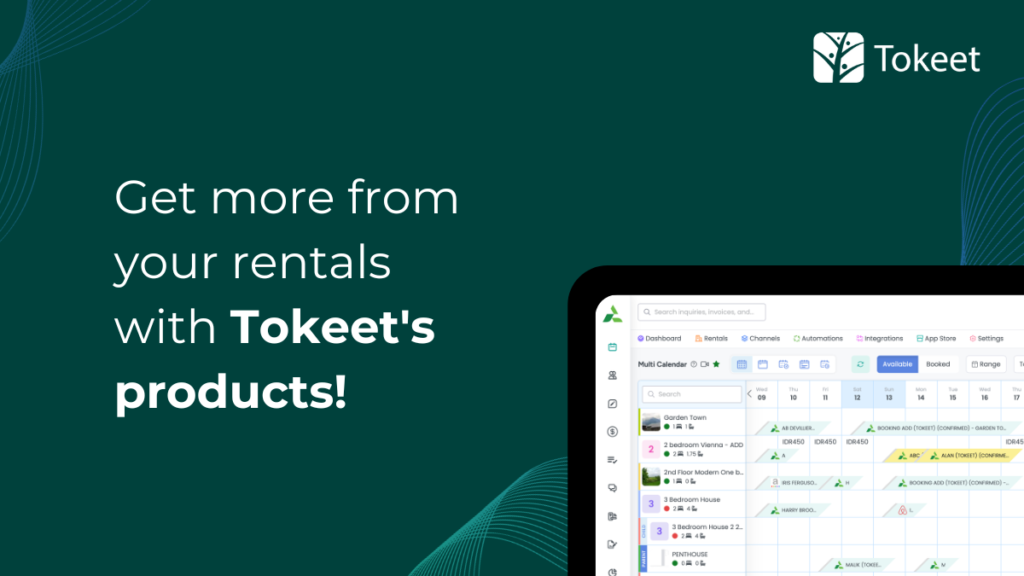Click the green refresh calendar icon
The image size is (1024, 576).
860,364
